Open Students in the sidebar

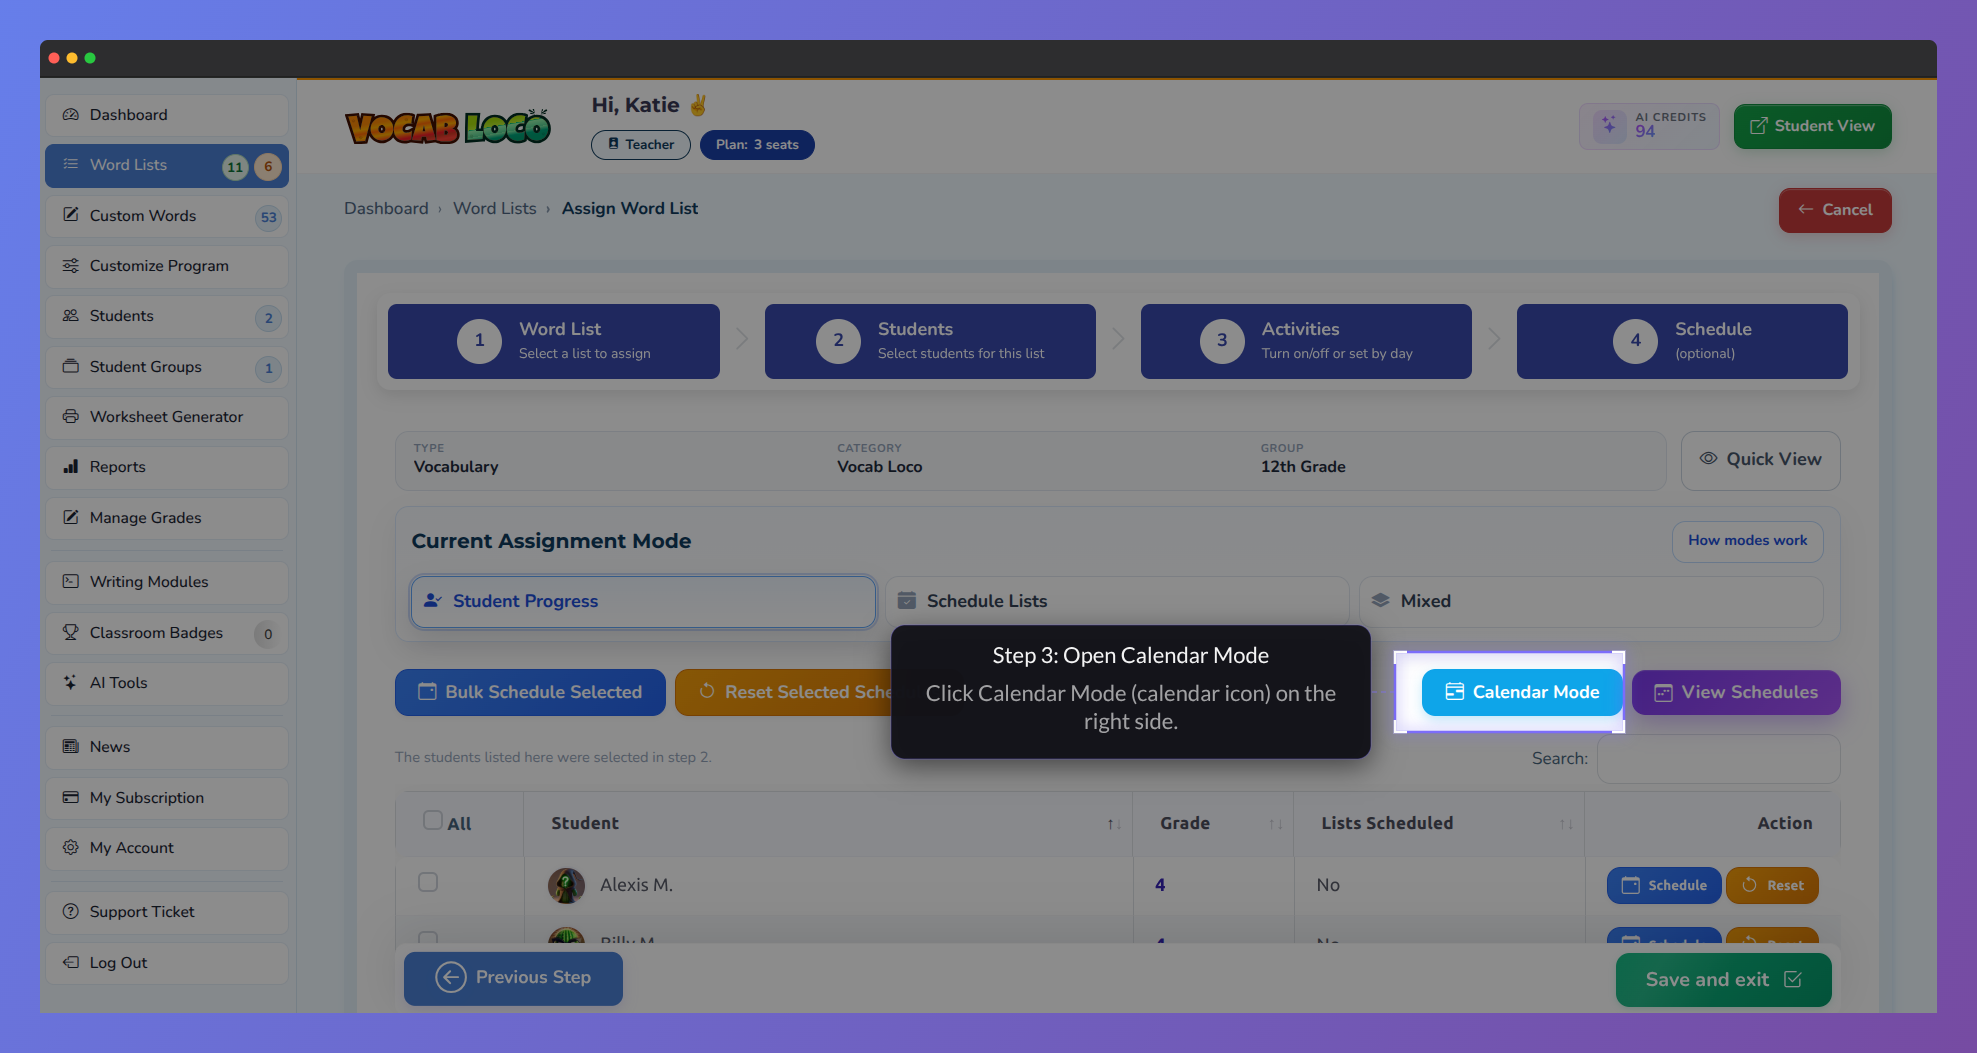click(x=167, y=316)
